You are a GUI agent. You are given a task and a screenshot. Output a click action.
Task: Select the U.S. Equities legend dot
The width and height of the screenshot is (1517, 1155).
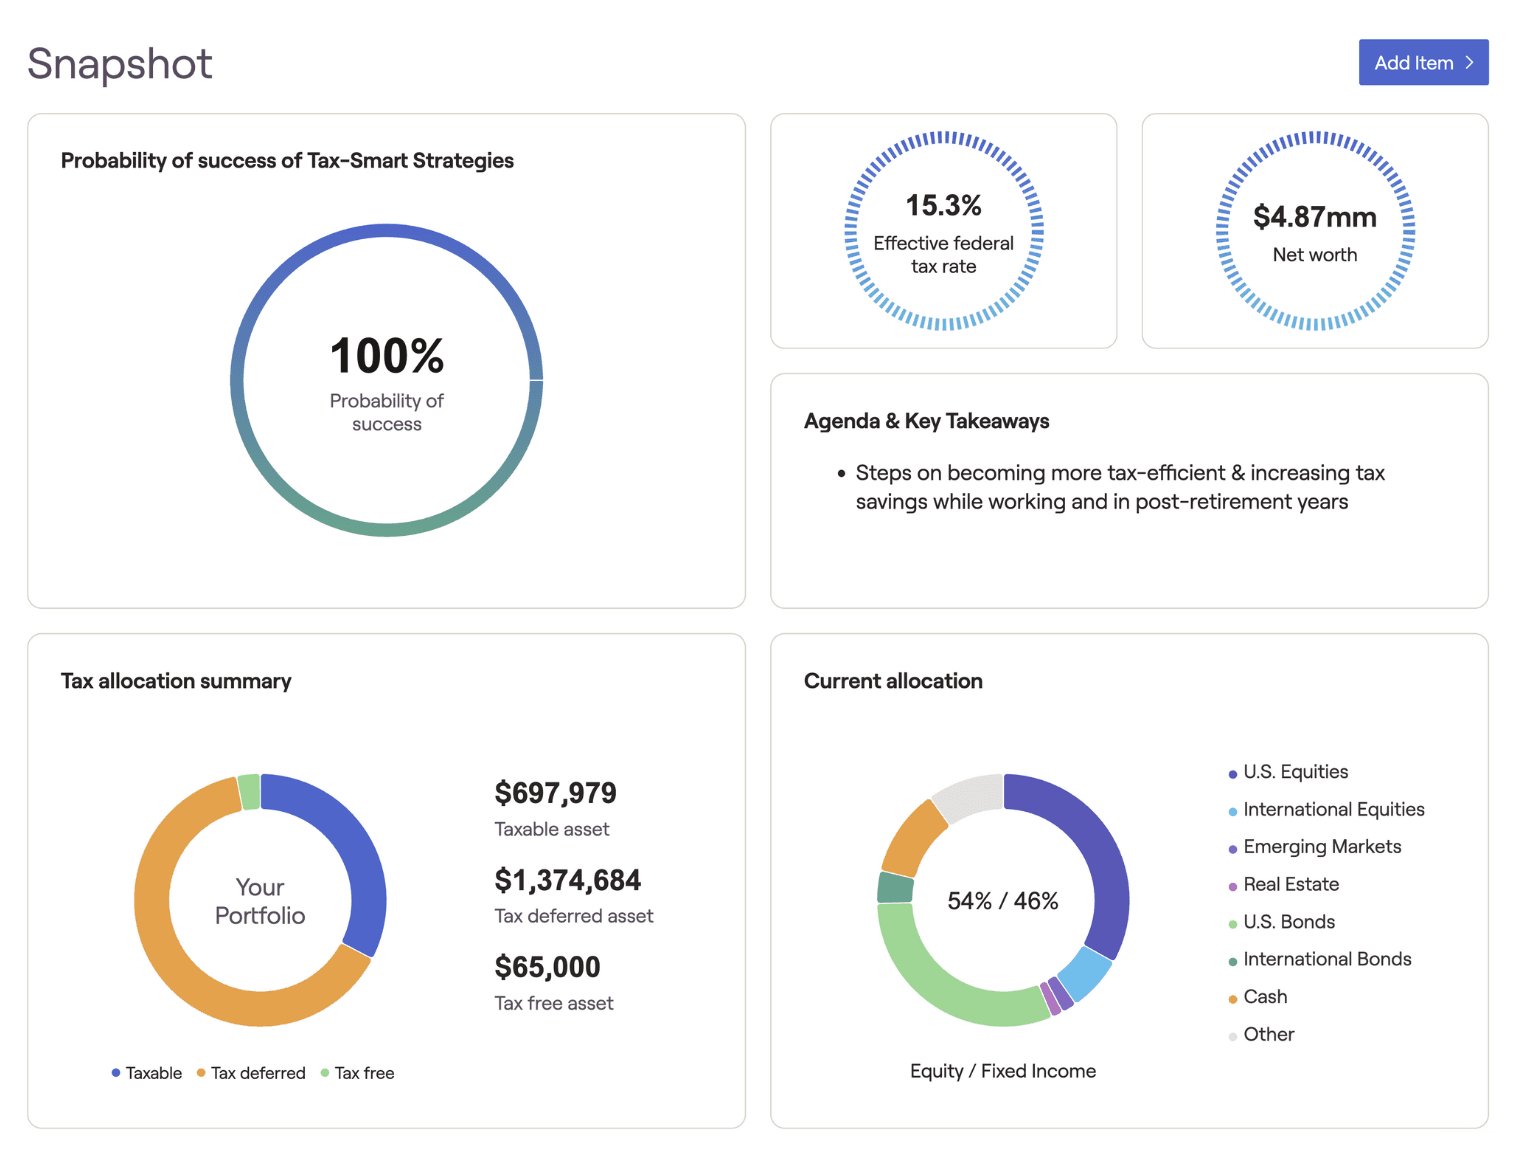coord(1231,772)
